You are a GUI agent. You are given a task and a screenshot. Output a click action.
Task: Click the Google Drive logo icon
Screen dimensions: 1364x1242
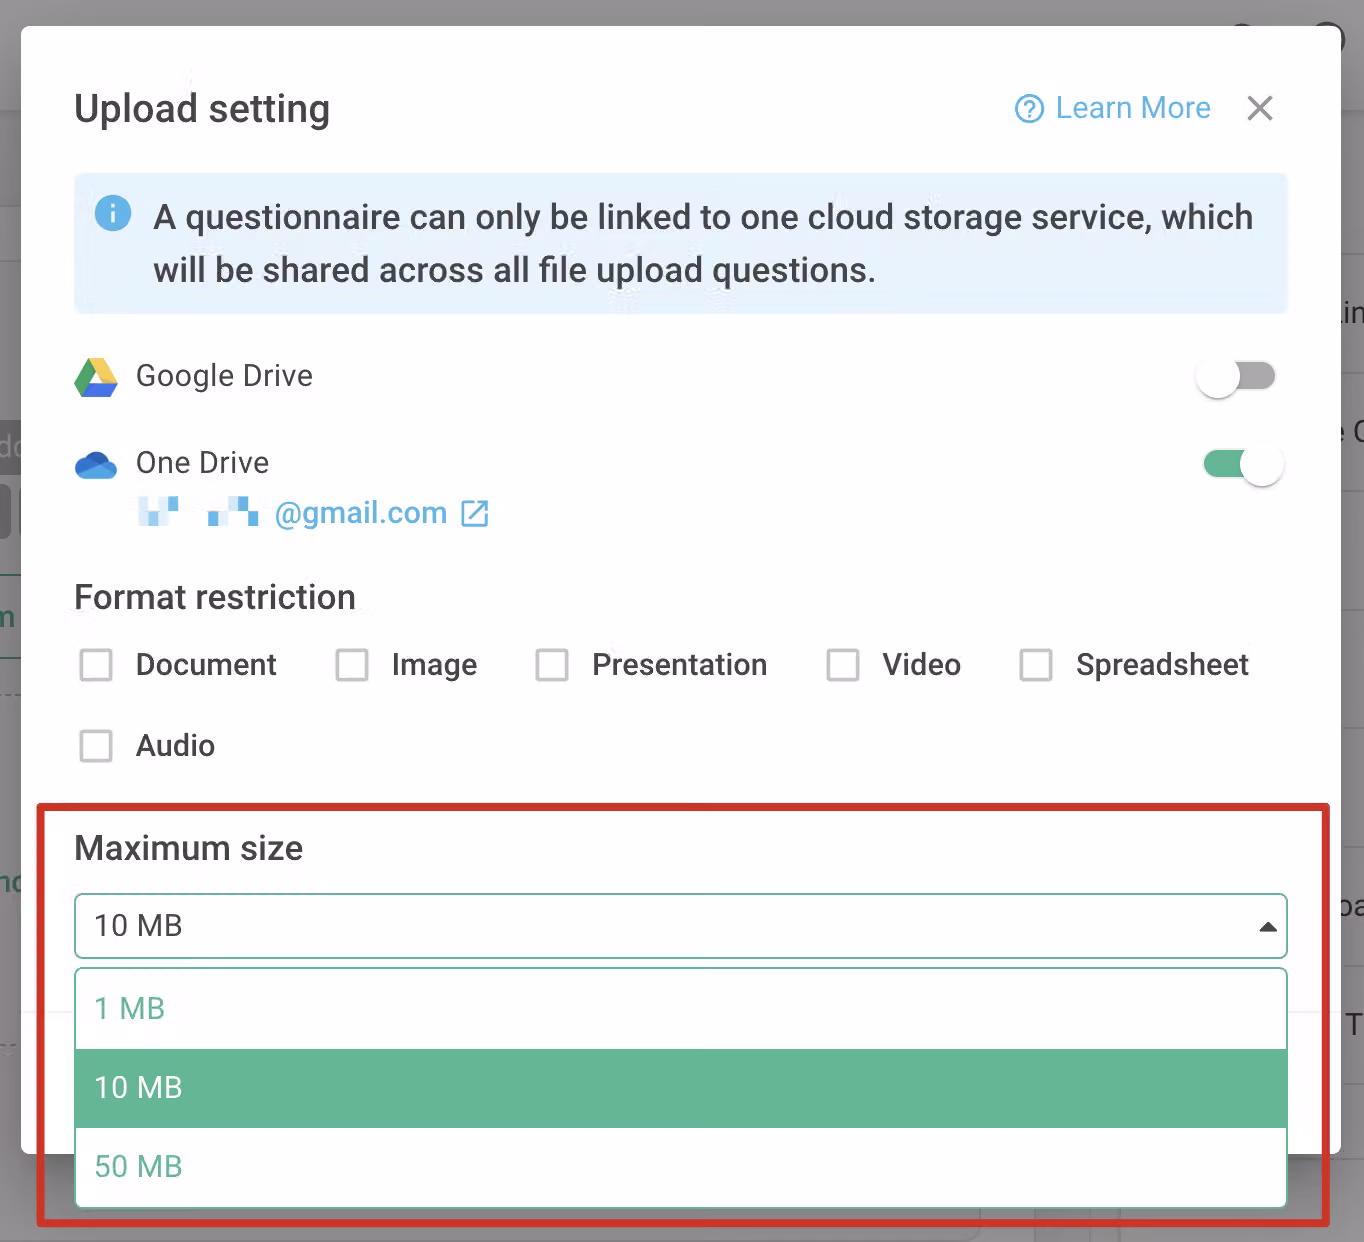coord(96,377)
